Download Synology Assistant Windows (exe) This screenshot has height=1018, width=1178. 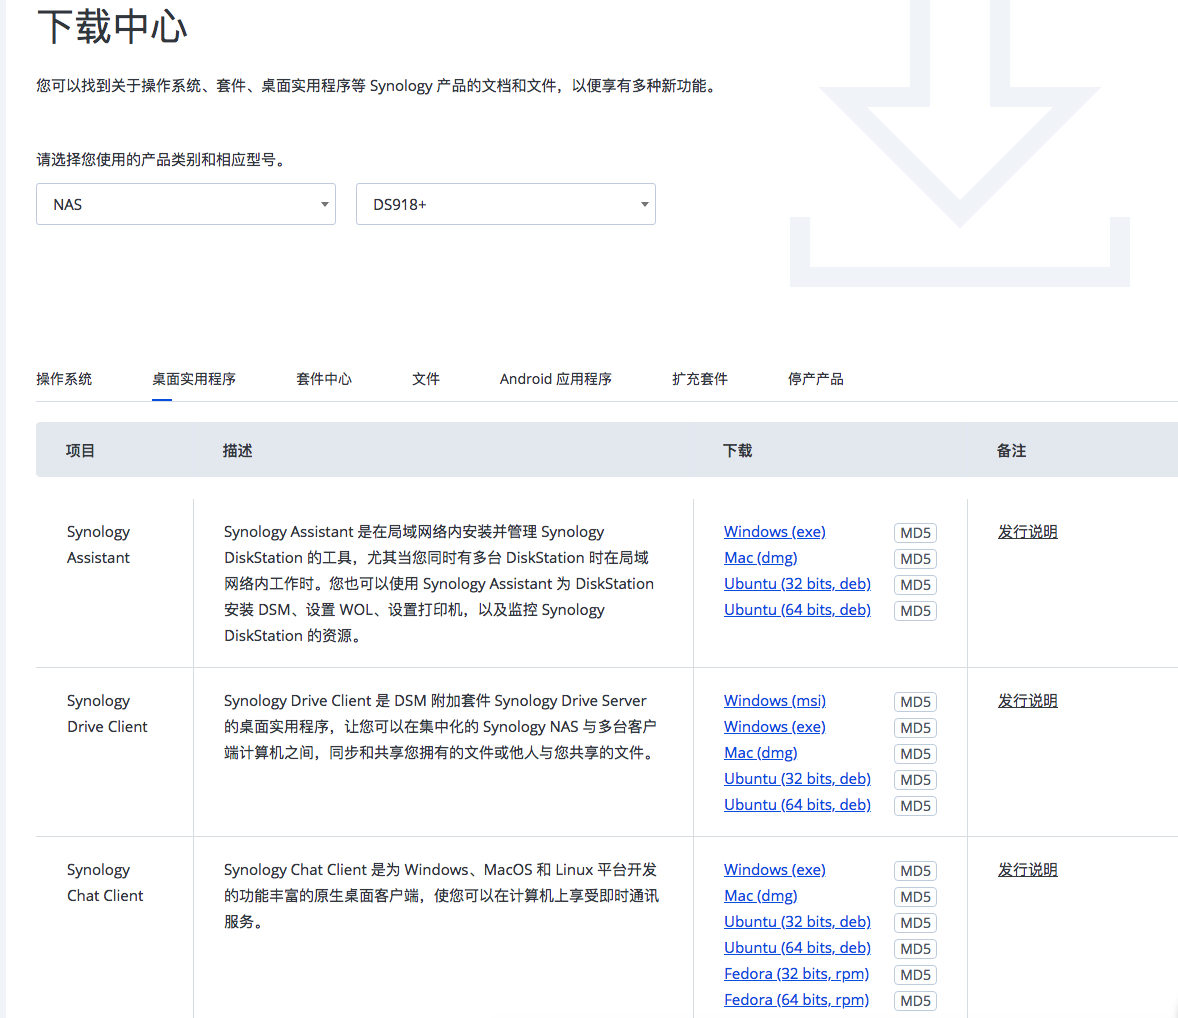[x=775, y=532]
